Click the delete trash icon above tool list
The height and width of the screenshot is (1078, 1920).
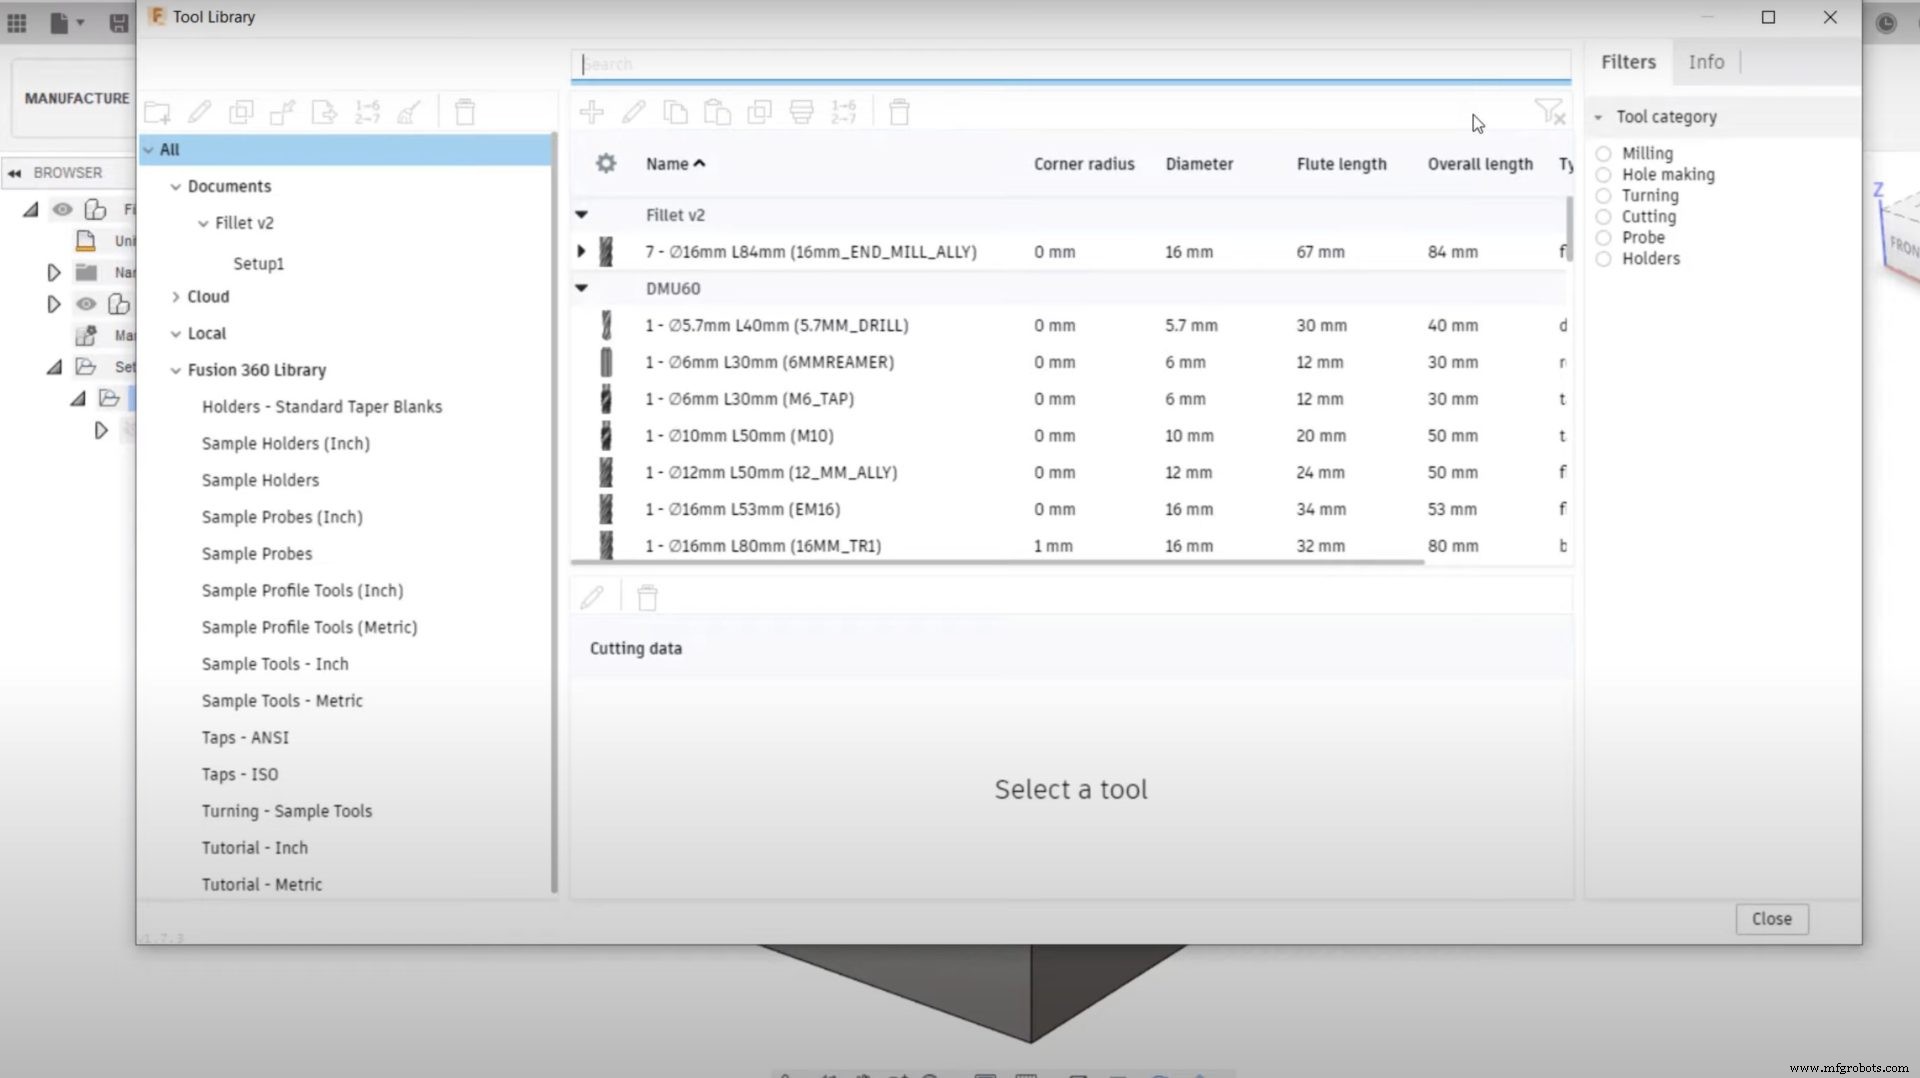899,112
